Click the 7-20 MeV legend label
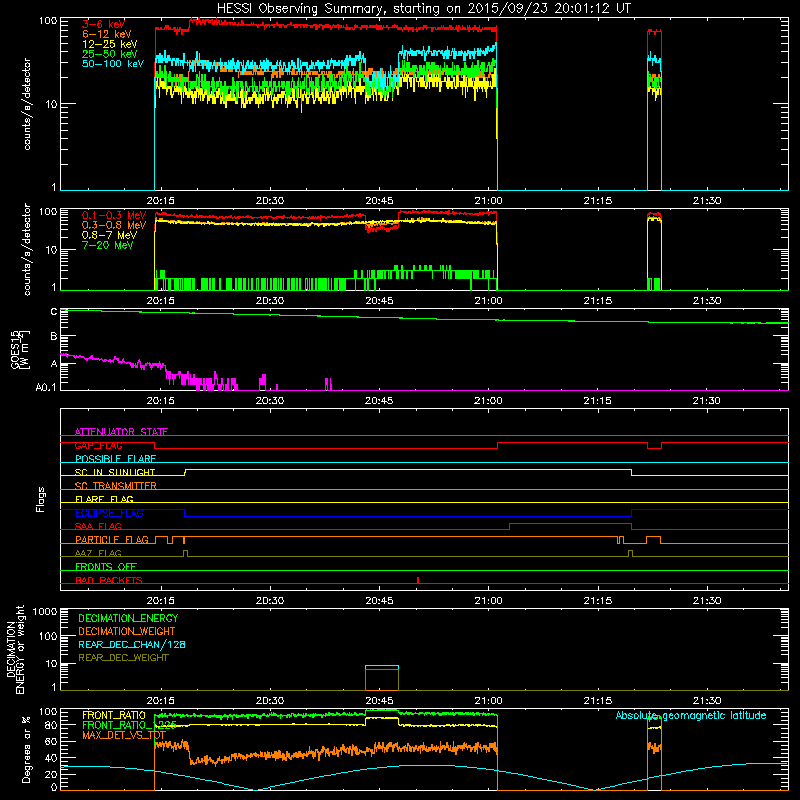 (x=108, y=245)
